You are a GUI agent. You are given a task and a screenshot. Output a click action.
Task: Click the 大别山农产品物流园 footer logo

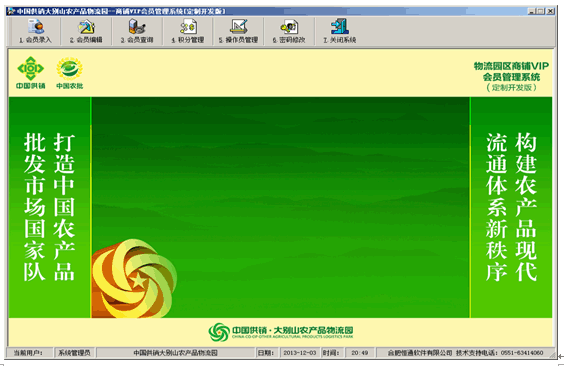[281, 331]
